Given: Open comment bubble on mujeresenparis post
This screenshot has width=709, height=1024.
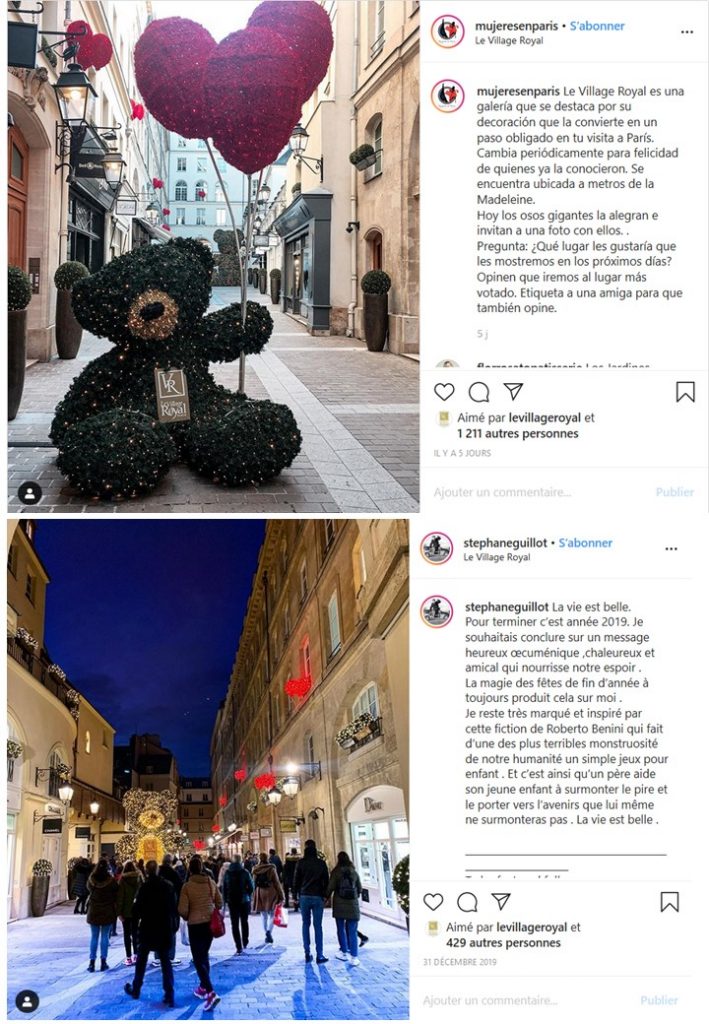Looking at the screenshot, I should [x=479, y=392].
